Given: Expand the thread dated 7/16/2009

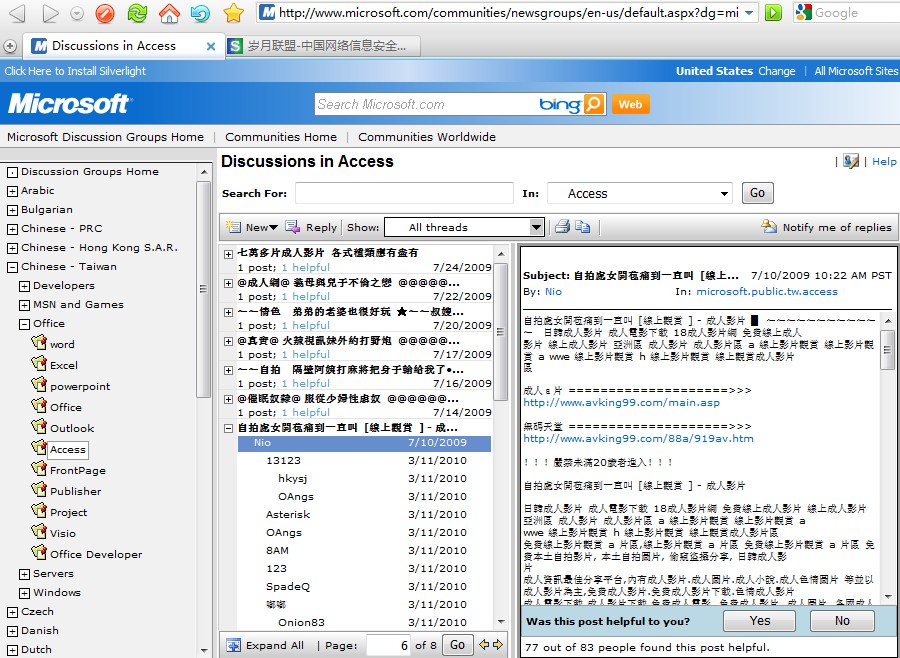Looking at the screenshot, I should pyautogui.click(x=228, y=370).
